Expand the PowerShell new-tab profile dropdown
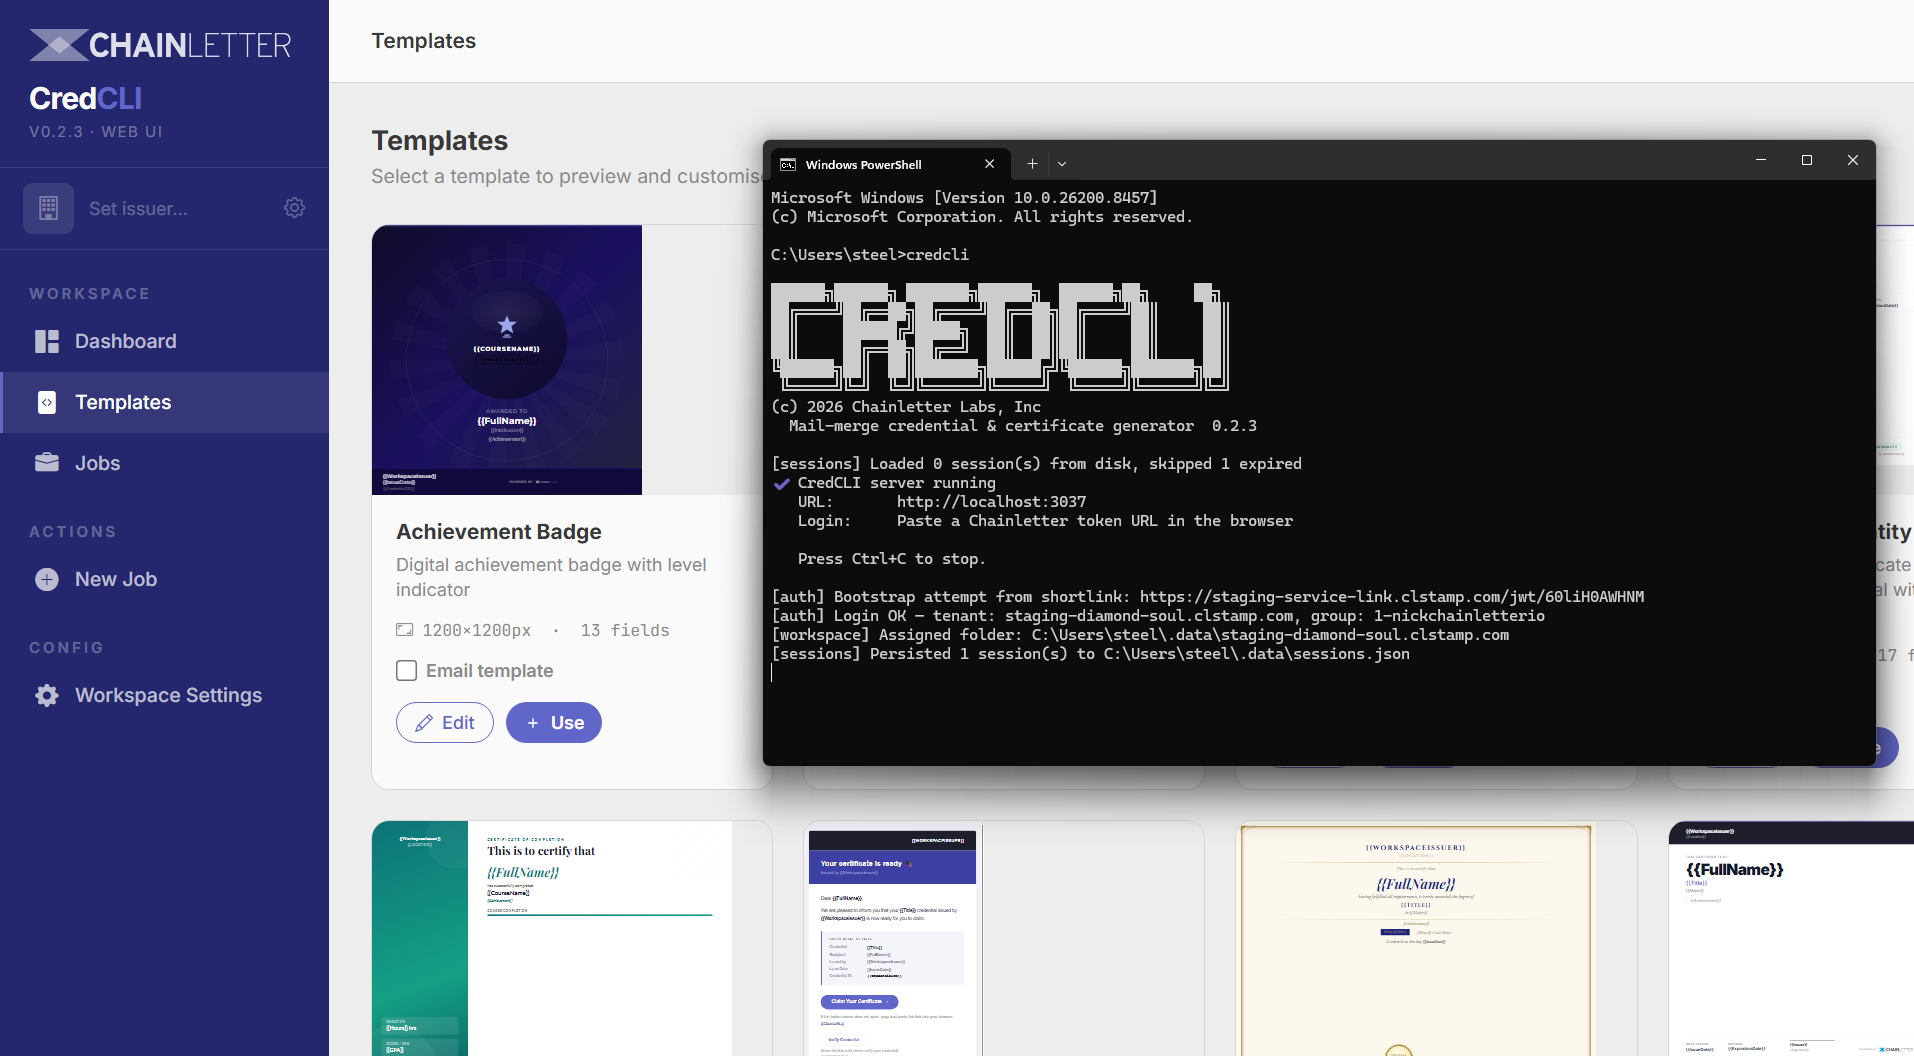Screen dimensions: 1914x1056 (1062, 164)
